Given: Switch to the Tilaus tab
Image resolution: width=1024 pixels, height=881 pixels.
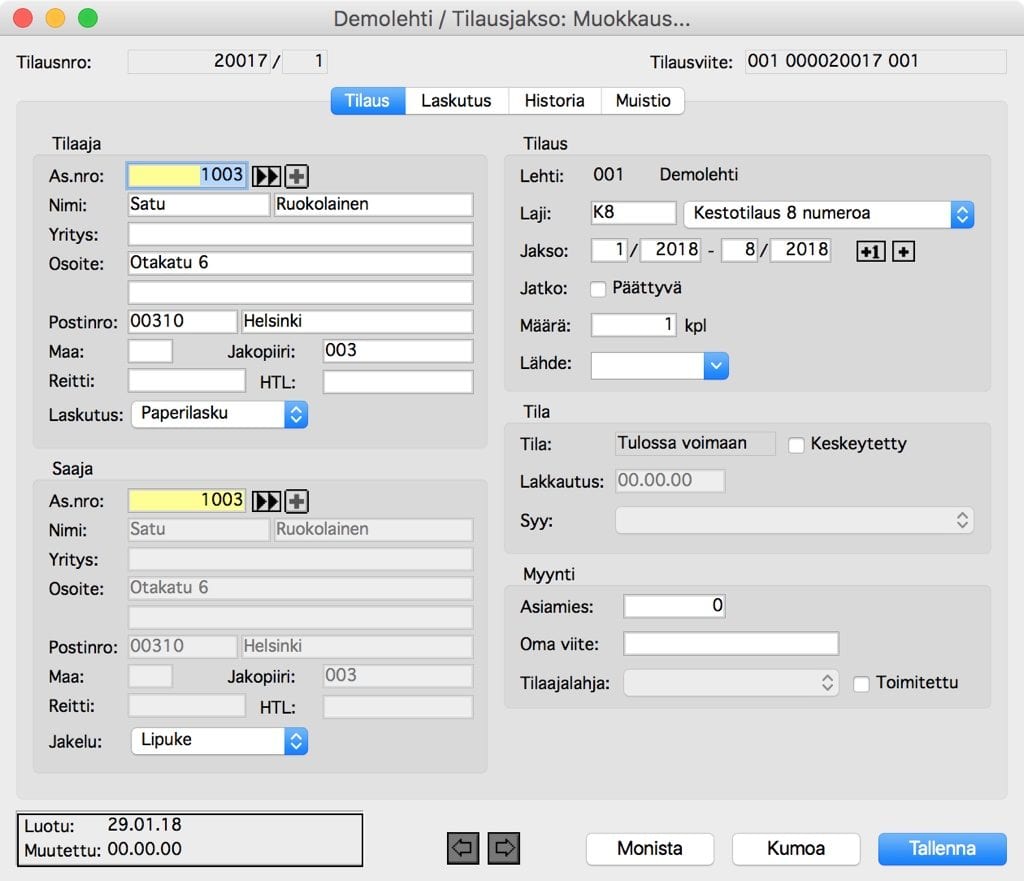Looking at the screenshot, I should 368,101.
